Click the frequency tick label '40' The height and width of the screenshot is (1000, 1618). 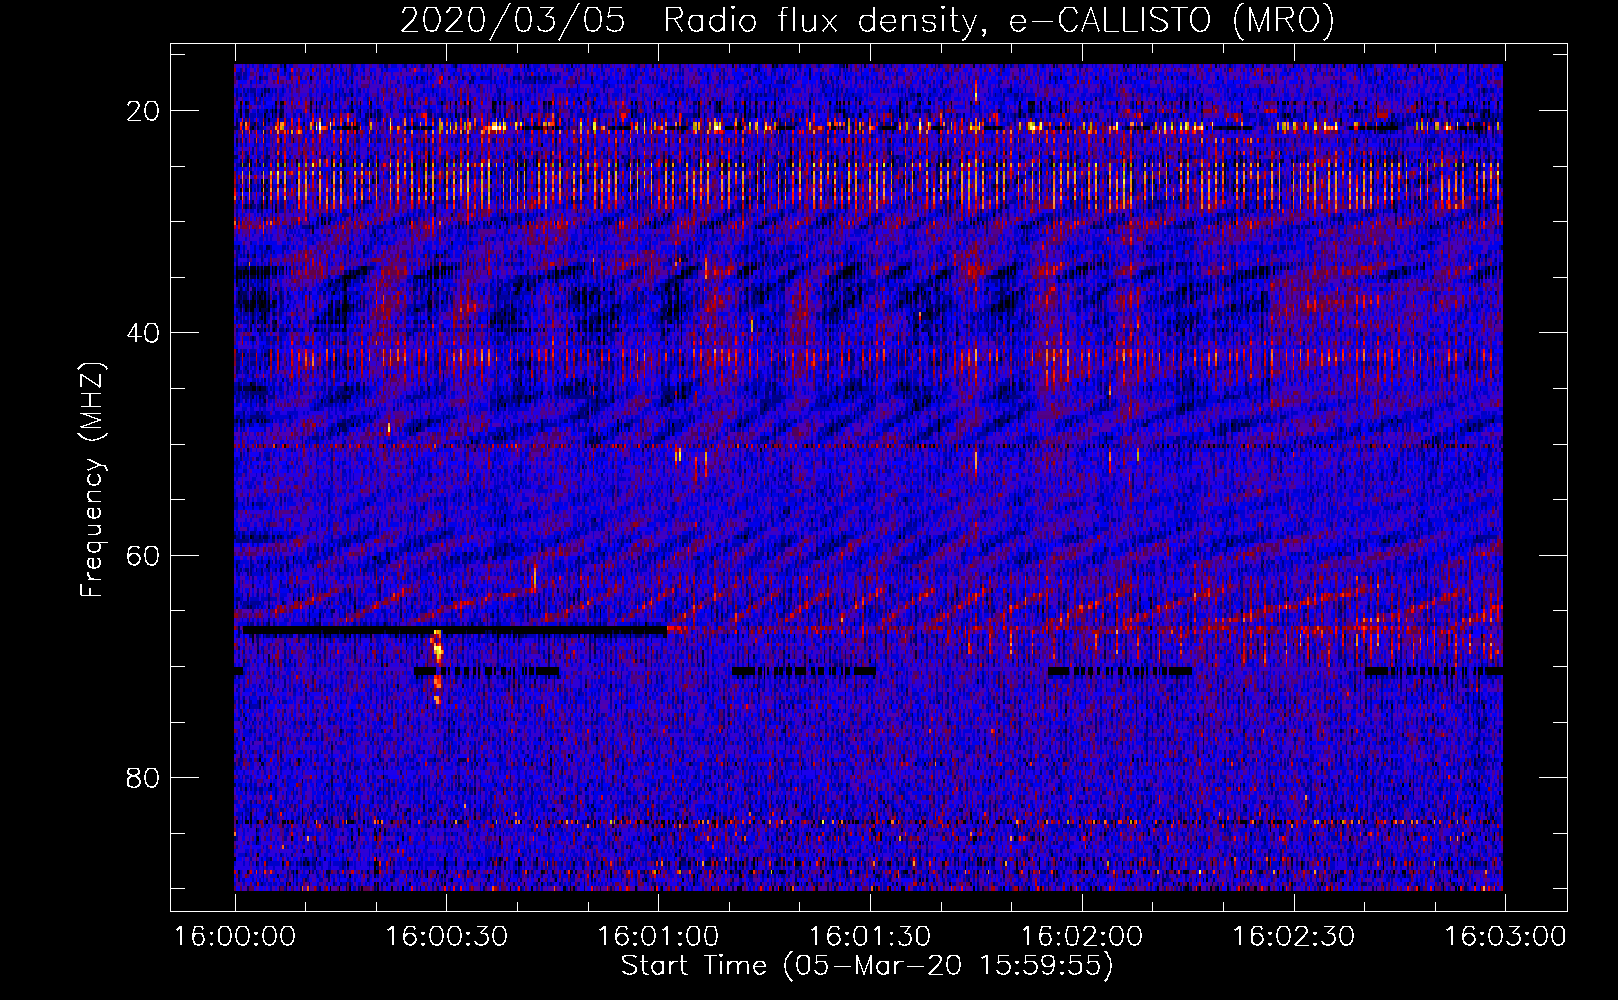coord(143,332)
